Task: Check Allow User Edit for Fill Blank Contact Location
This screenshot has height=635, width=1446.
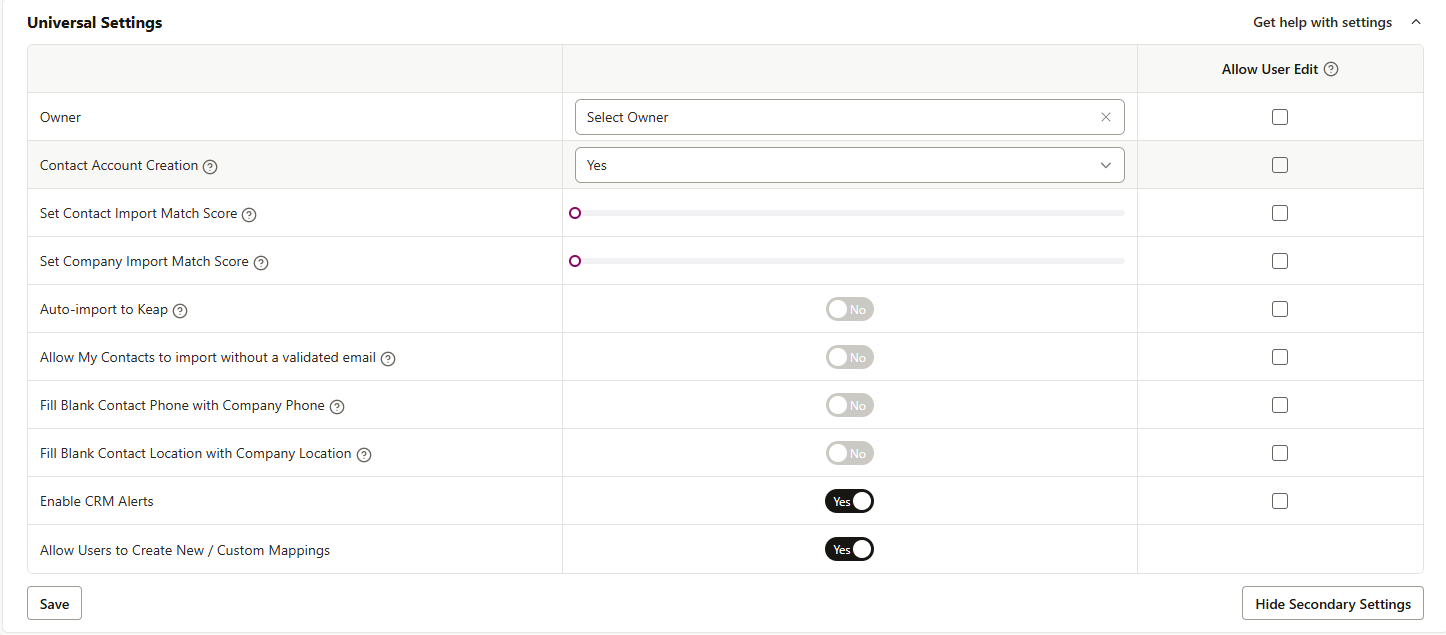Action: coord(1280,453)
